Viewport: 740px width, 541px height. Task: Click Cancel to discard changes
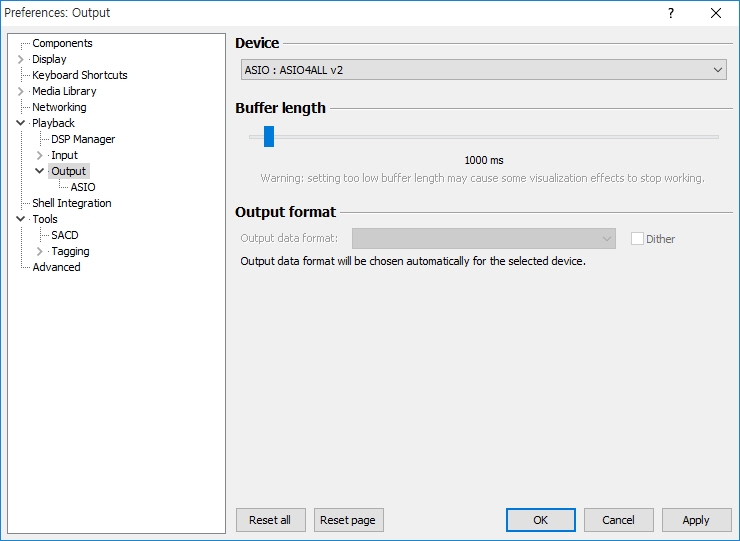pyautogui.click(x=618, y=520)
